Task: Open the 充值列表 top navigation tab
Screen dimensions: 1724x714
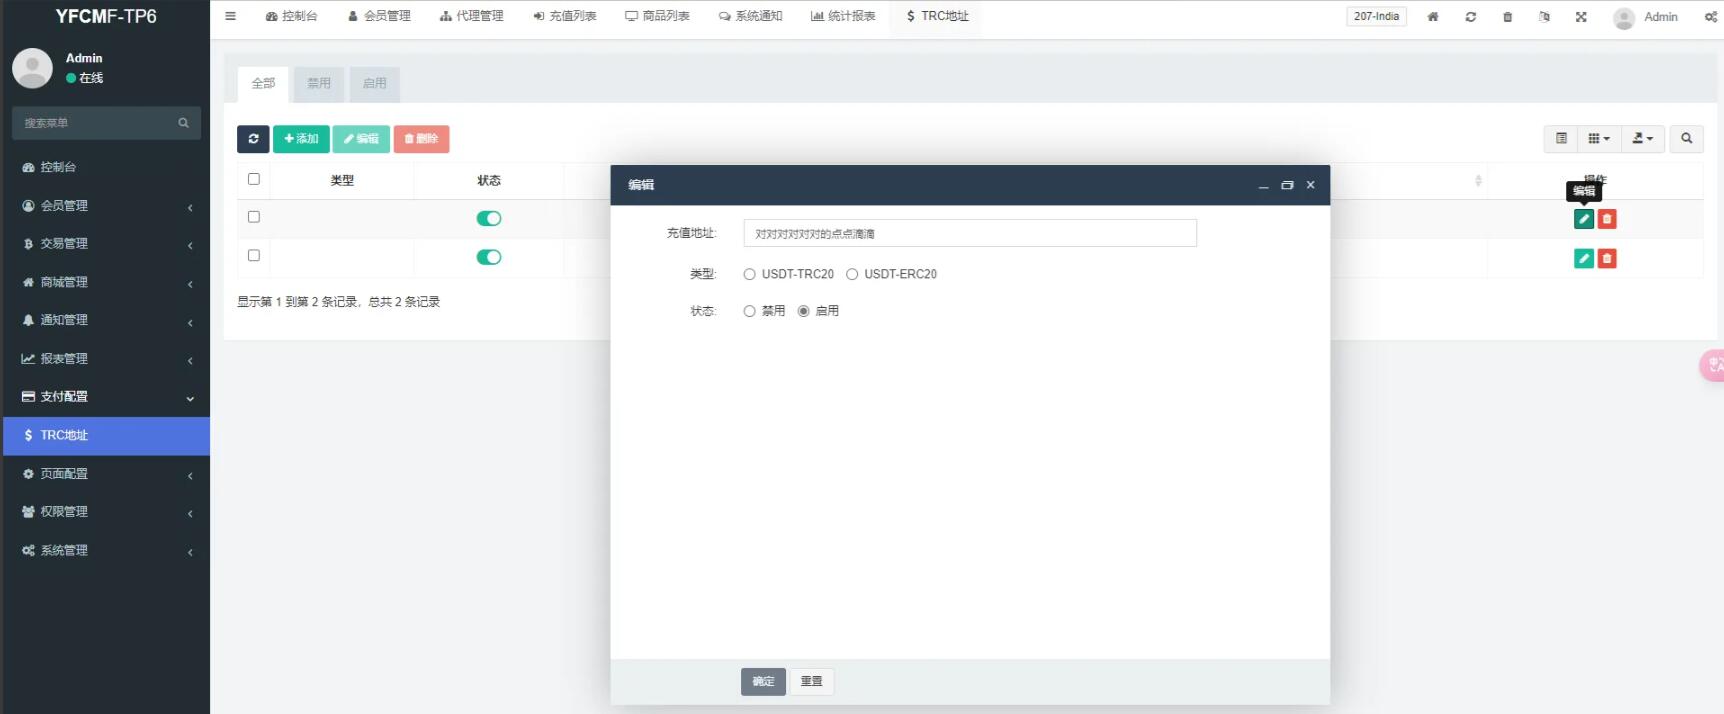Action: tap(565, 16)
